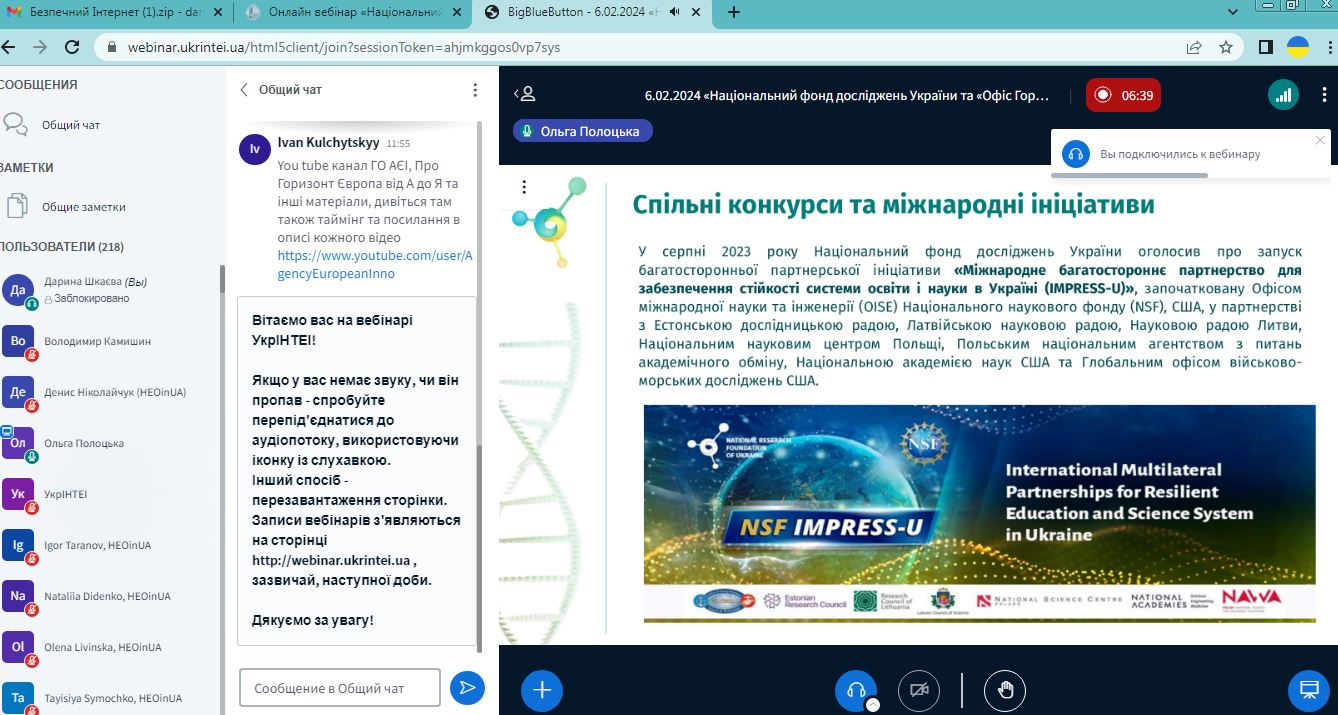Open the tab search dropdown chevron
1338x715 pixels.
point(1233,12)
